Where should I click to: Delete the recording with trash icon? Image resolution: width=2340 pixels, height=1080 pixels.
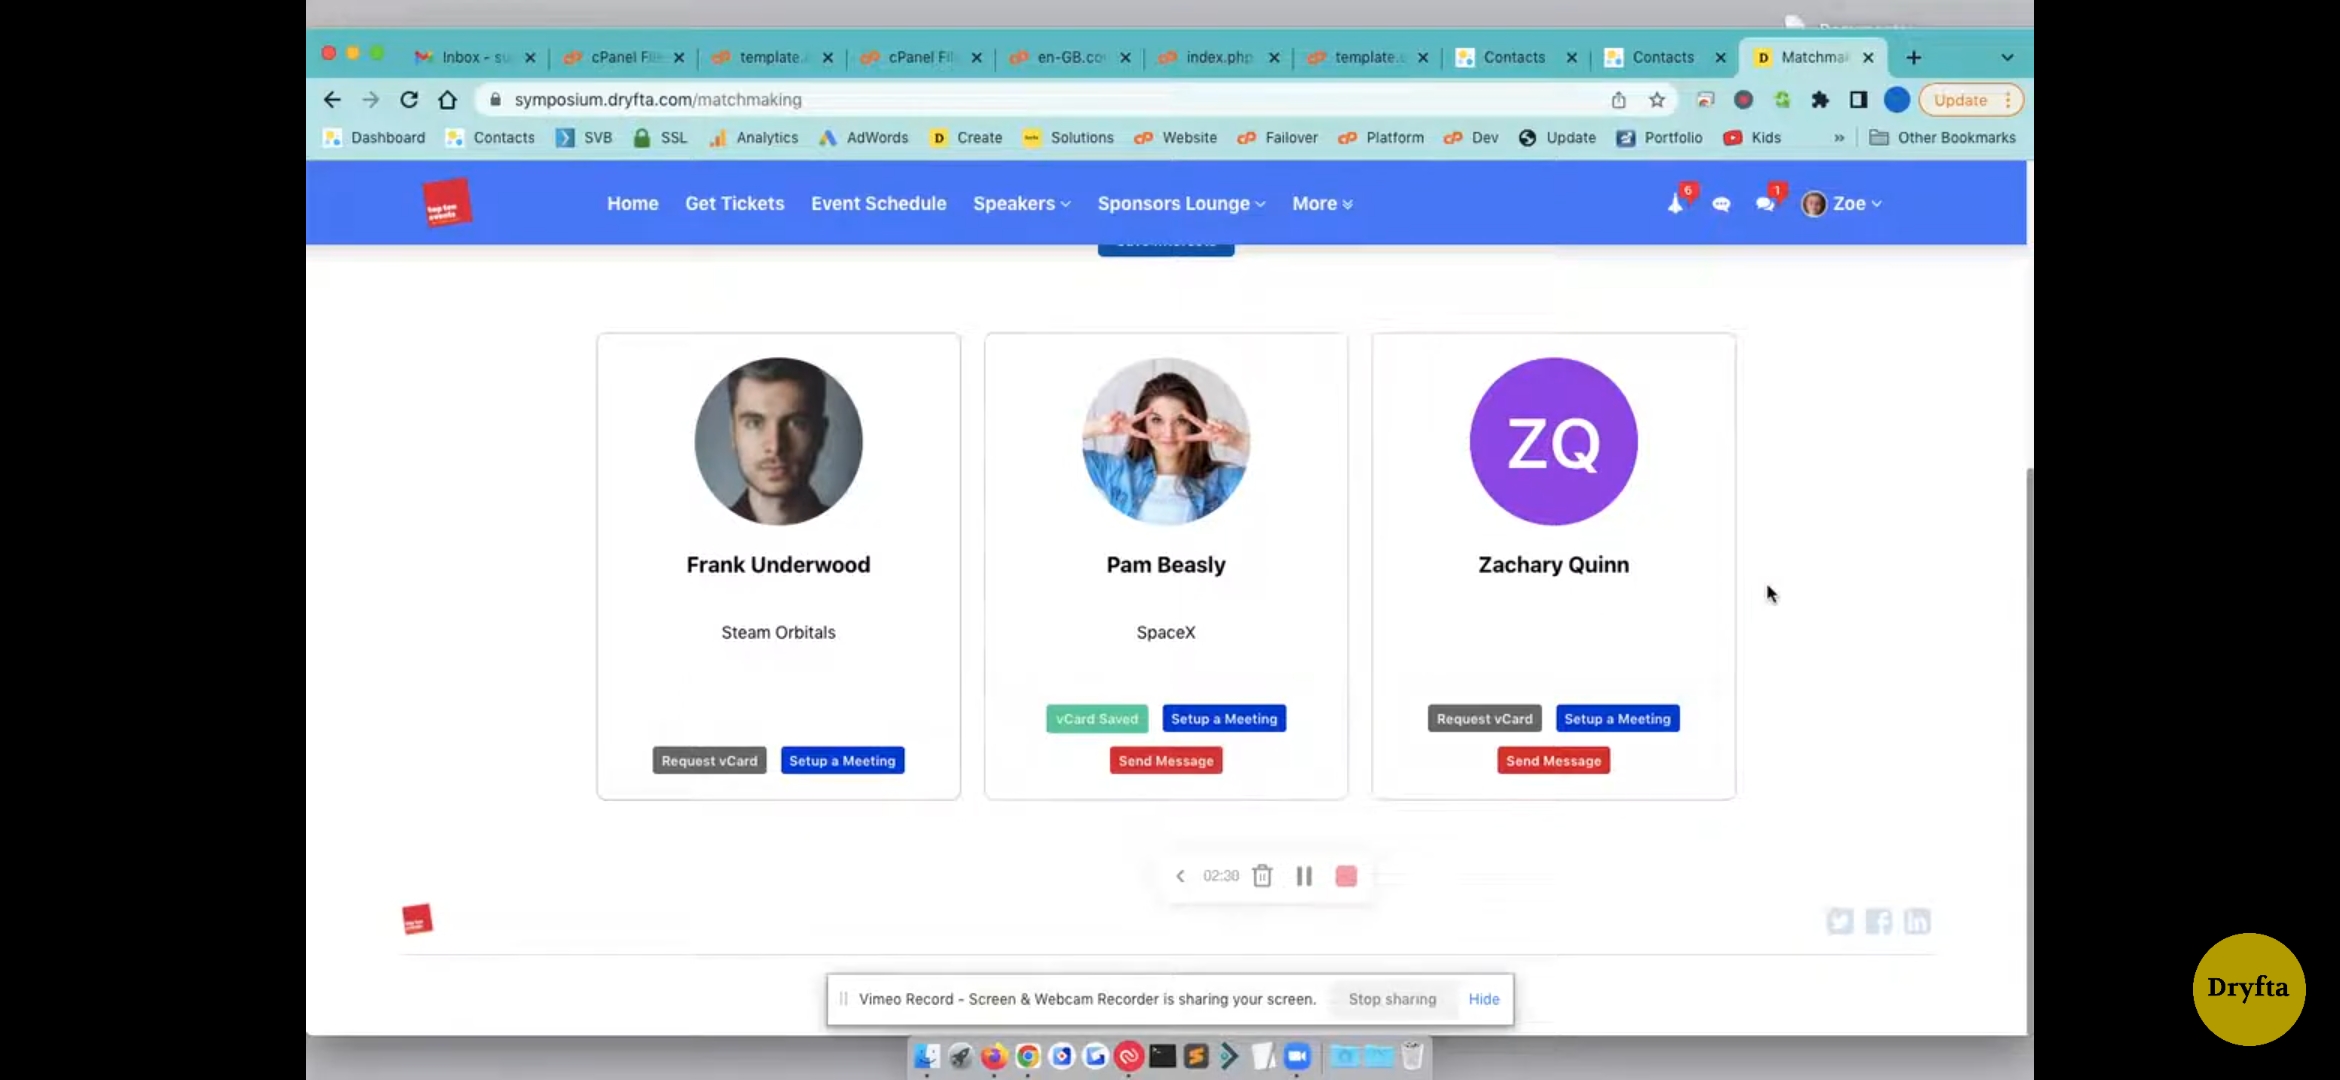click(1262, 876)
